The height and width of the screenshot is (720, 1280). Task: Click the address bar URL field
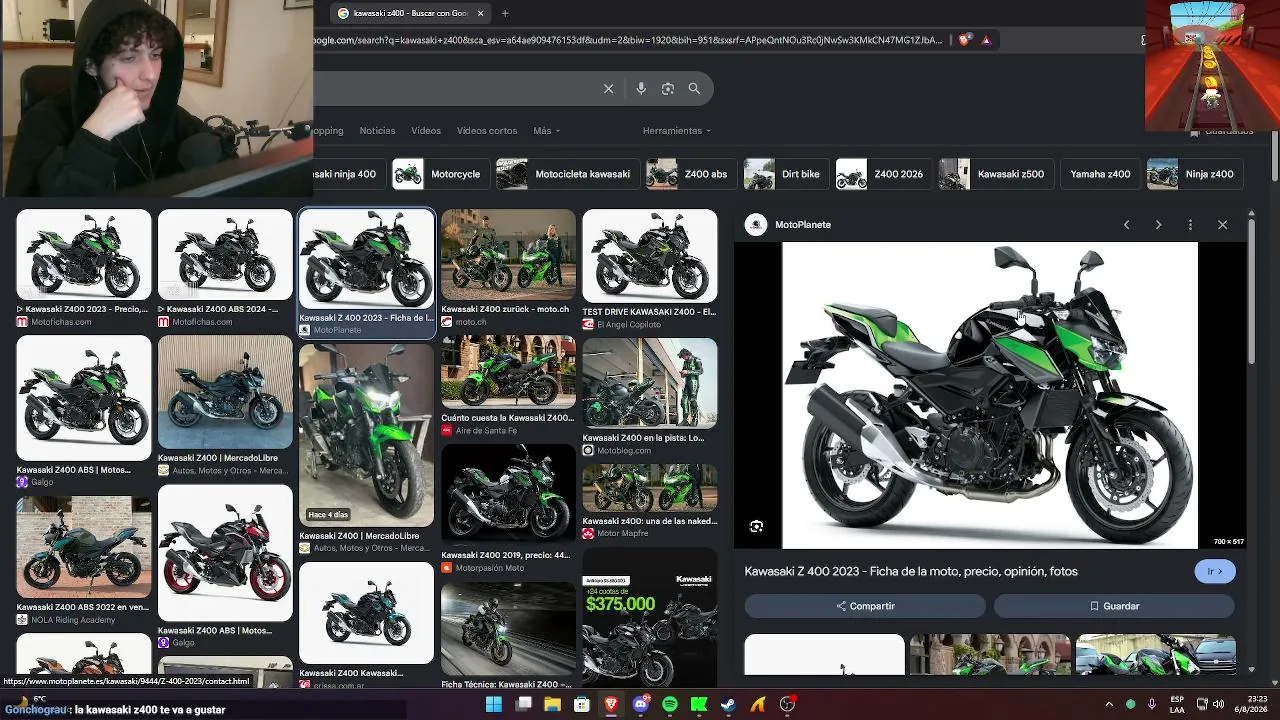pyautogui.click(x=628, y=40)
